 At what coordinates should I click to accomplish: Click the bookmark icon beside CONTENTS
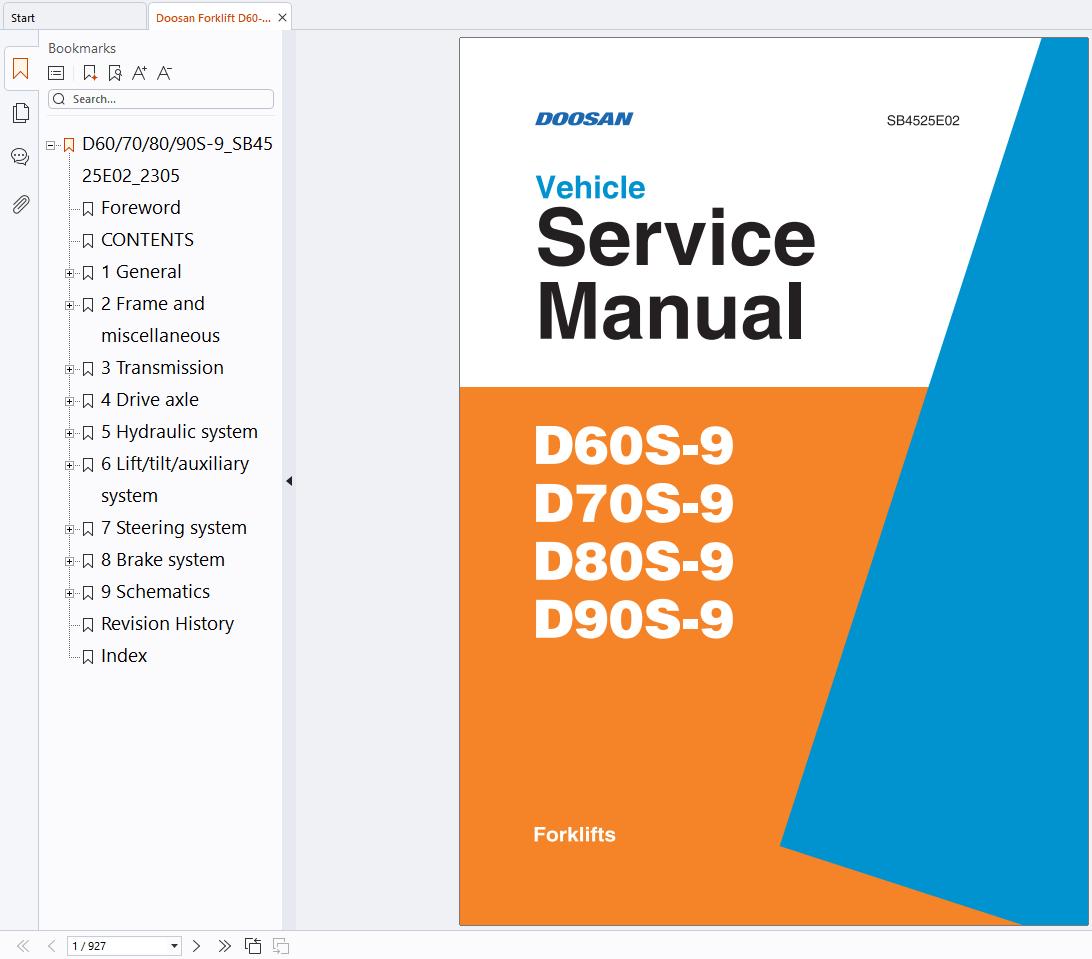[x=88, y=241]
